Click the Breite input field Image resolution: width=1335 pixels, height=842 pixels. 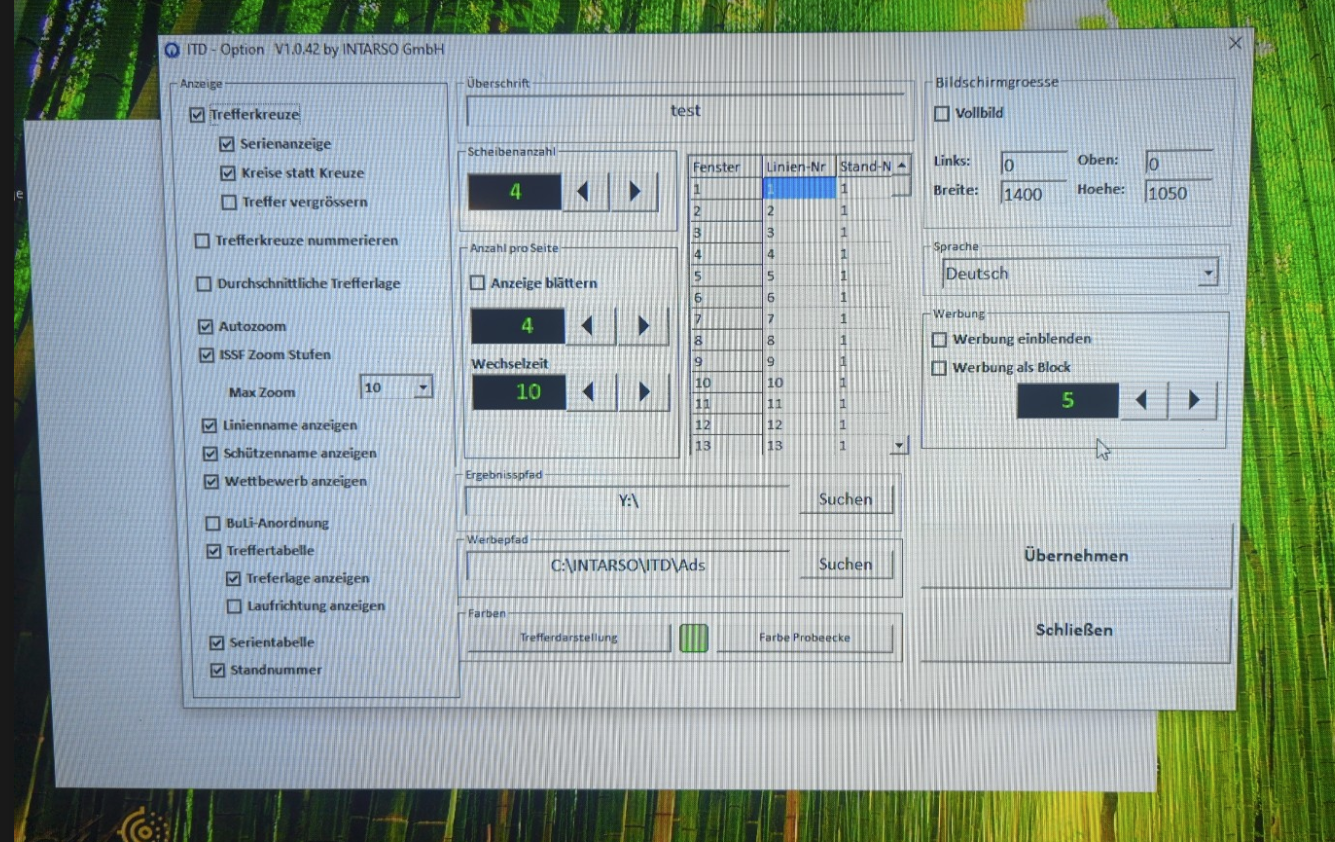[1033, 194]
